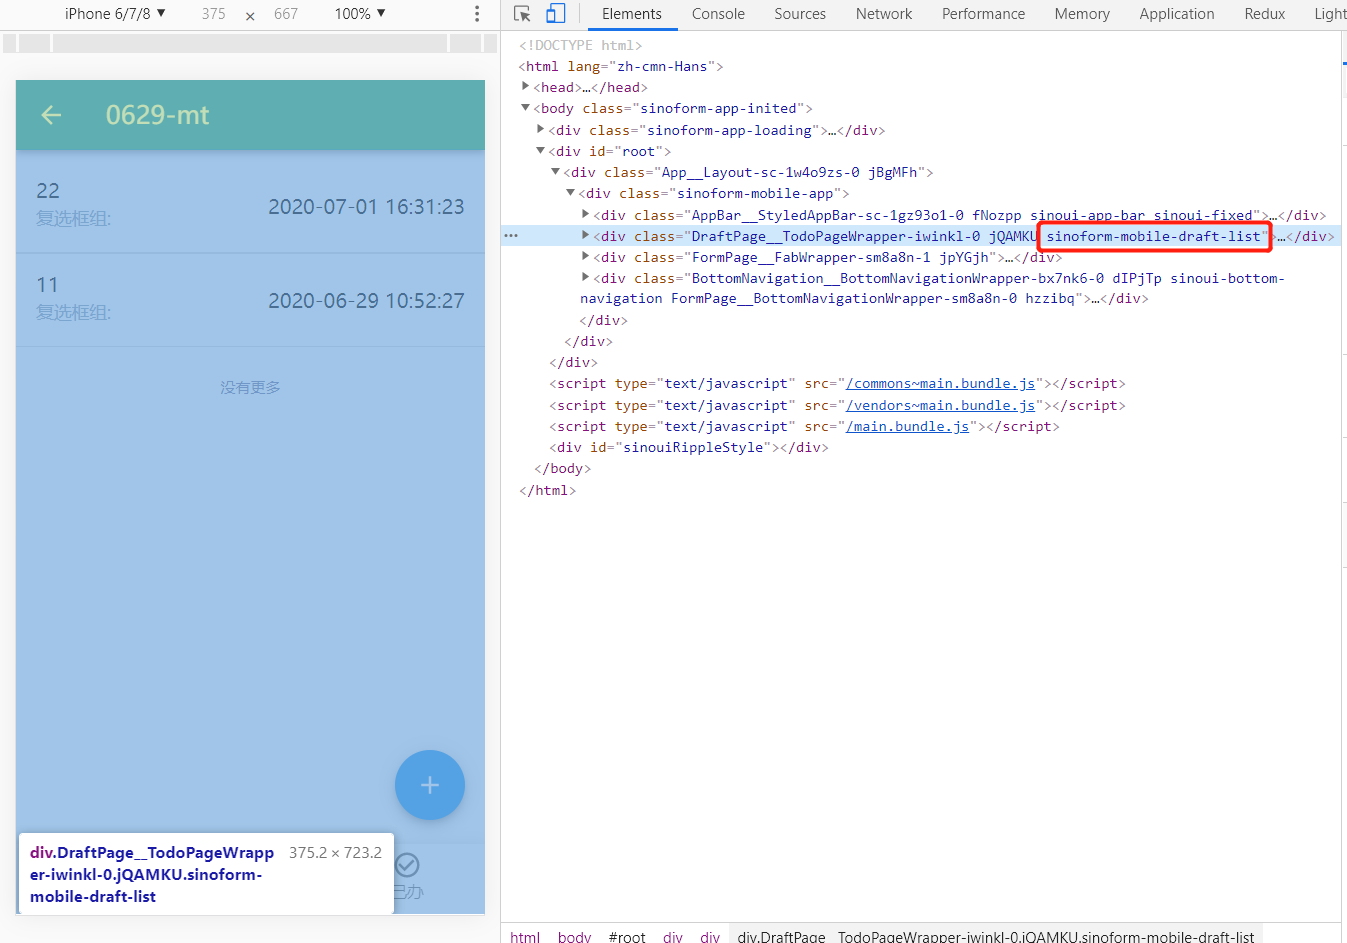Open the rotate icon between width and height

[x=250, y=15]
